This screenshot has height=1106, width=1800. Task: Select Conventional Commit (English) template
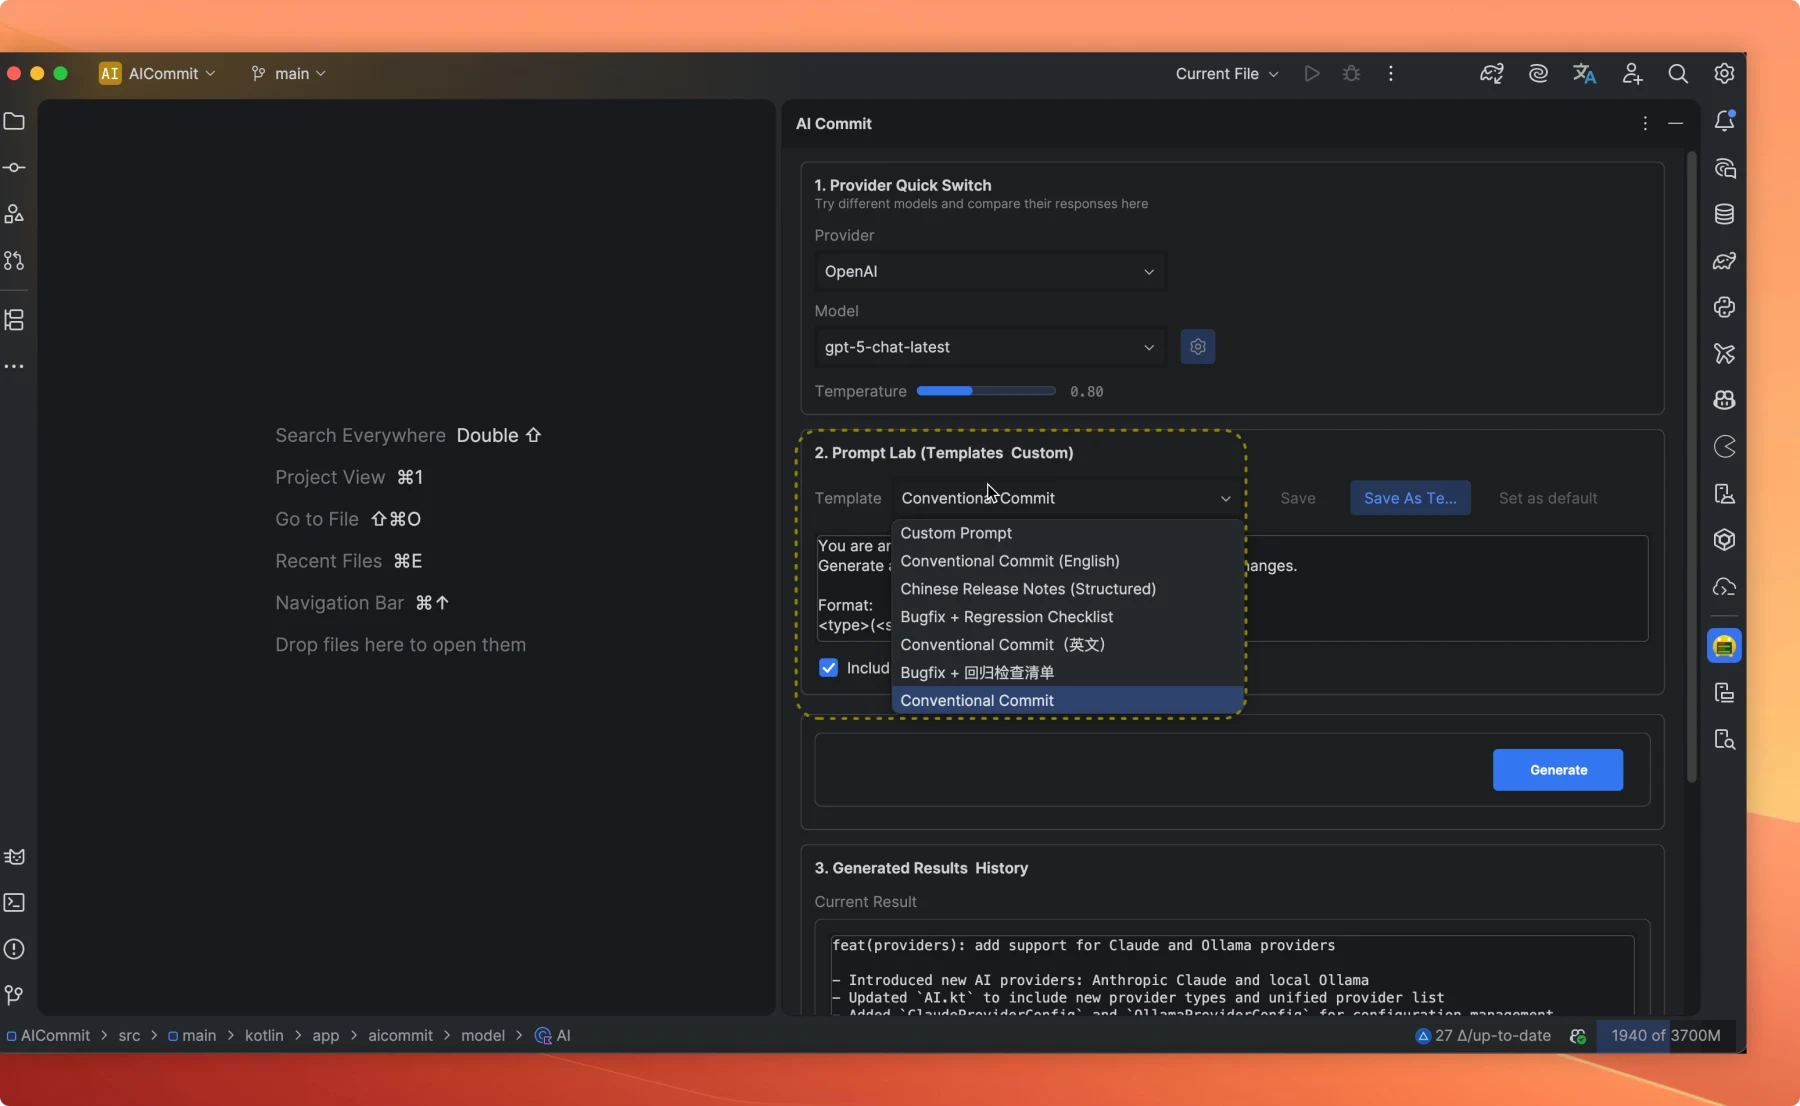tap(1010, 561)
